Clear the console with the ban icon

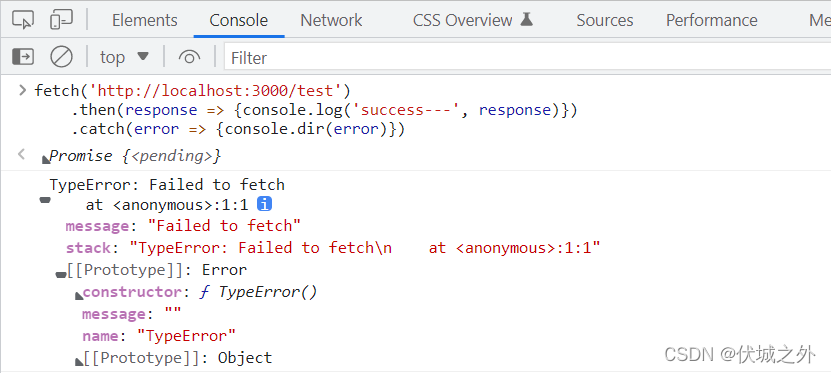[x=61, y=56]
